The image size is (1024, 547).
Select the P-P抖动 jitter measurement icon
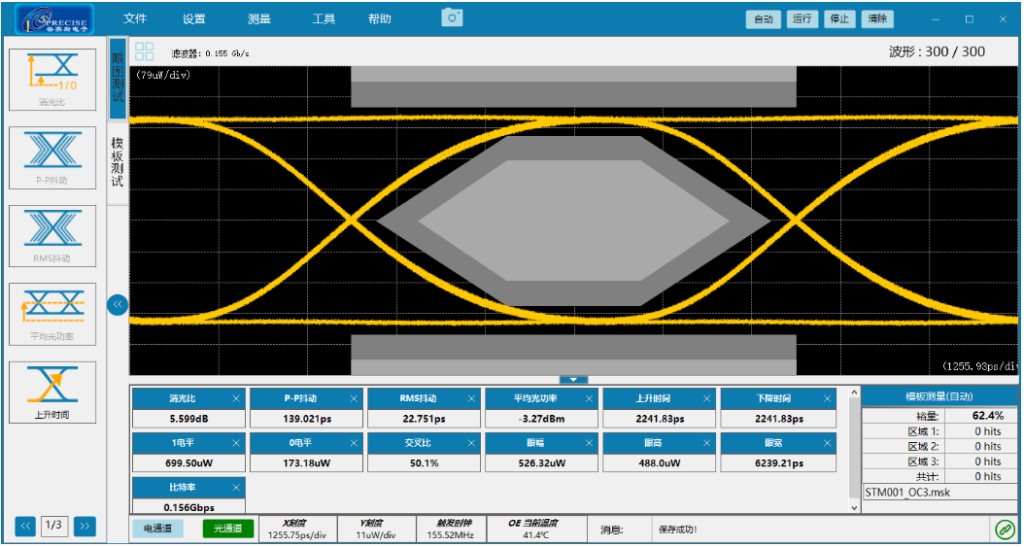52,156
